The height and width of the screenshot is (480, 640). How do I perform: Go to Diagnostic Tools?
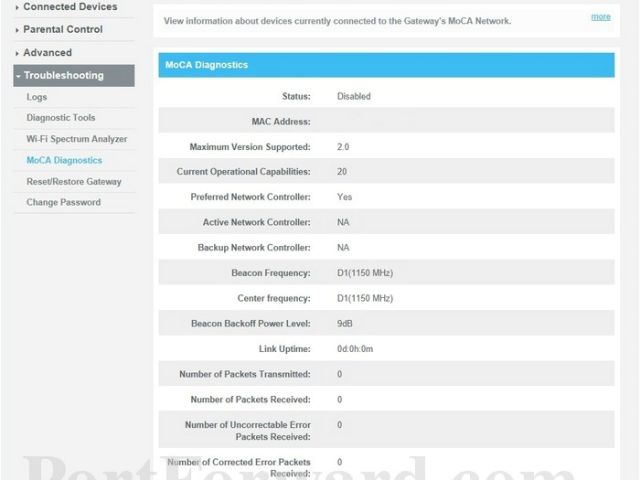click(61, 118)
